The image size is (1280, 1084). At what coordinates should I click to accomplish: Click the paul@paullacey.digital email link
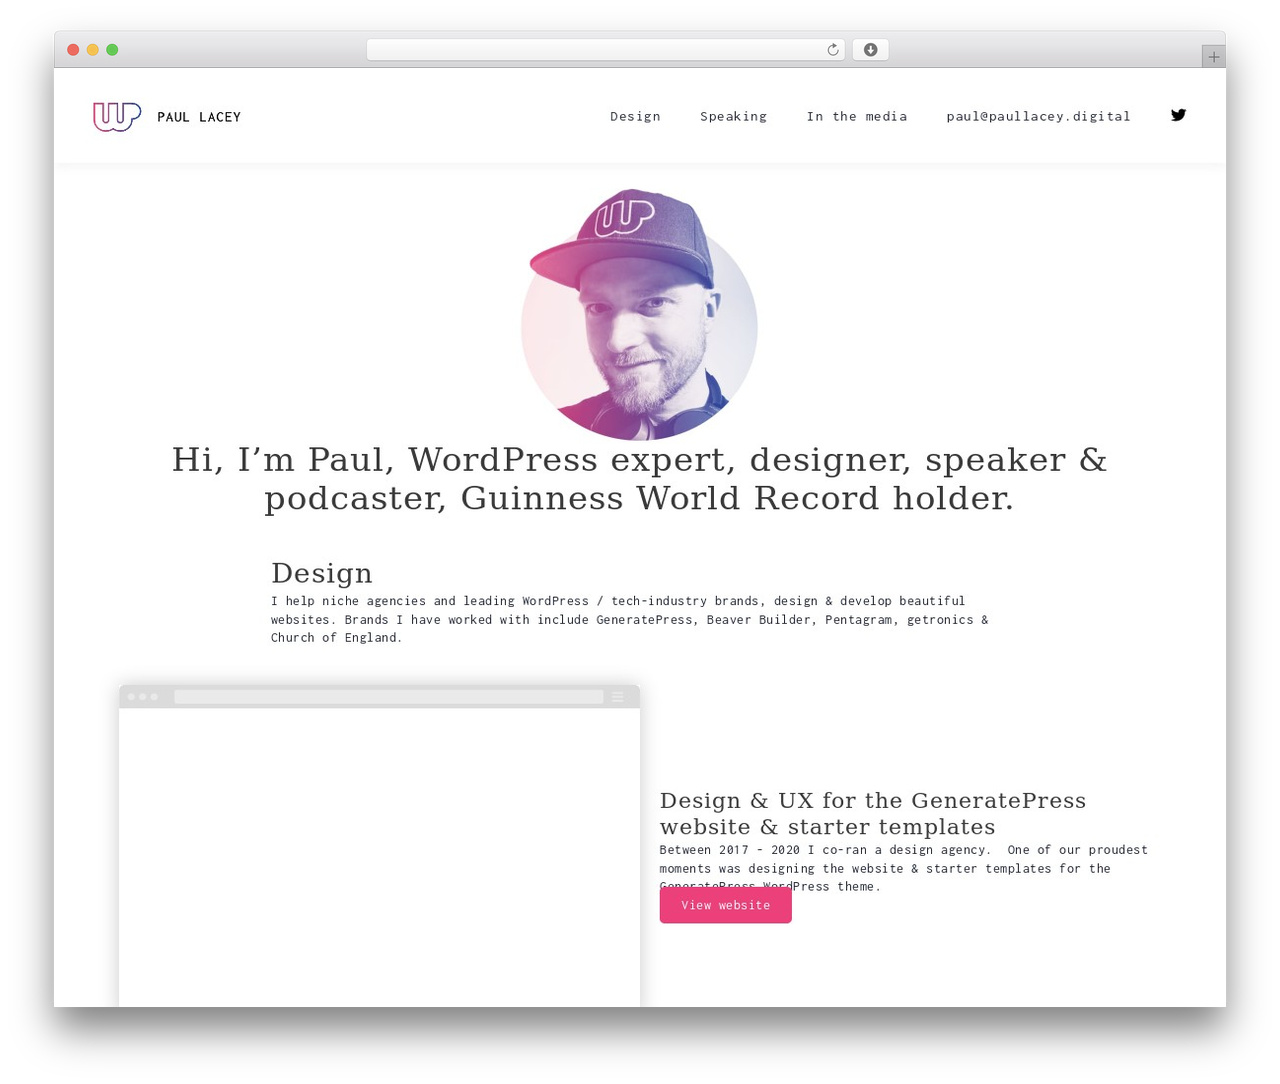(1038, 116)
